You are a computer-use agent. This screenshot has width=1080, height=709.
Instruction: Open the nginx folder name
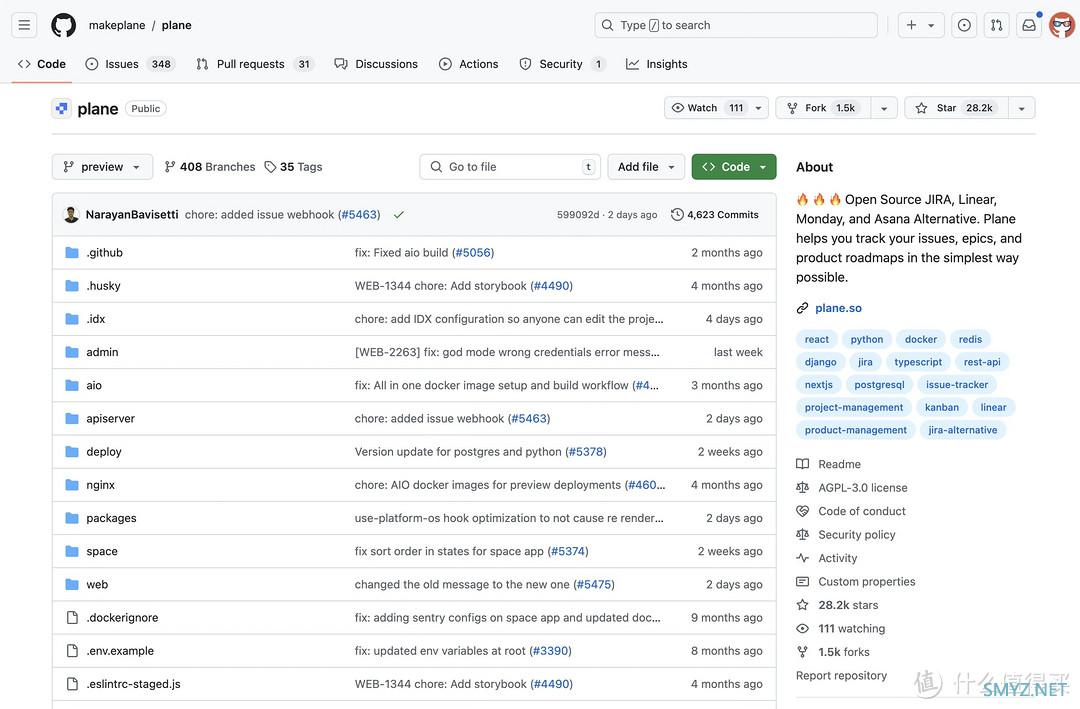pyautogui.click(x=101, y=484)
